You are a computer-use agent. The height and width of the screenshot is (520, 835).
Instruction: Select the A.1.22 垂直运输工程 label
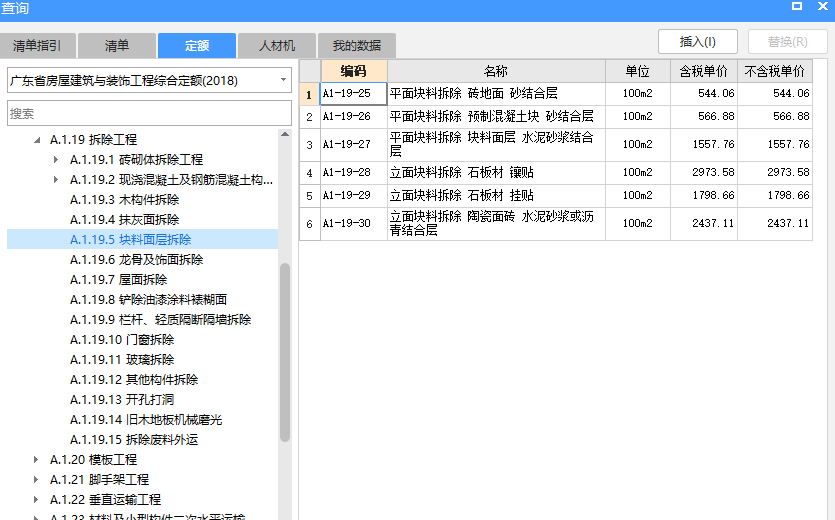coord(105,499)
